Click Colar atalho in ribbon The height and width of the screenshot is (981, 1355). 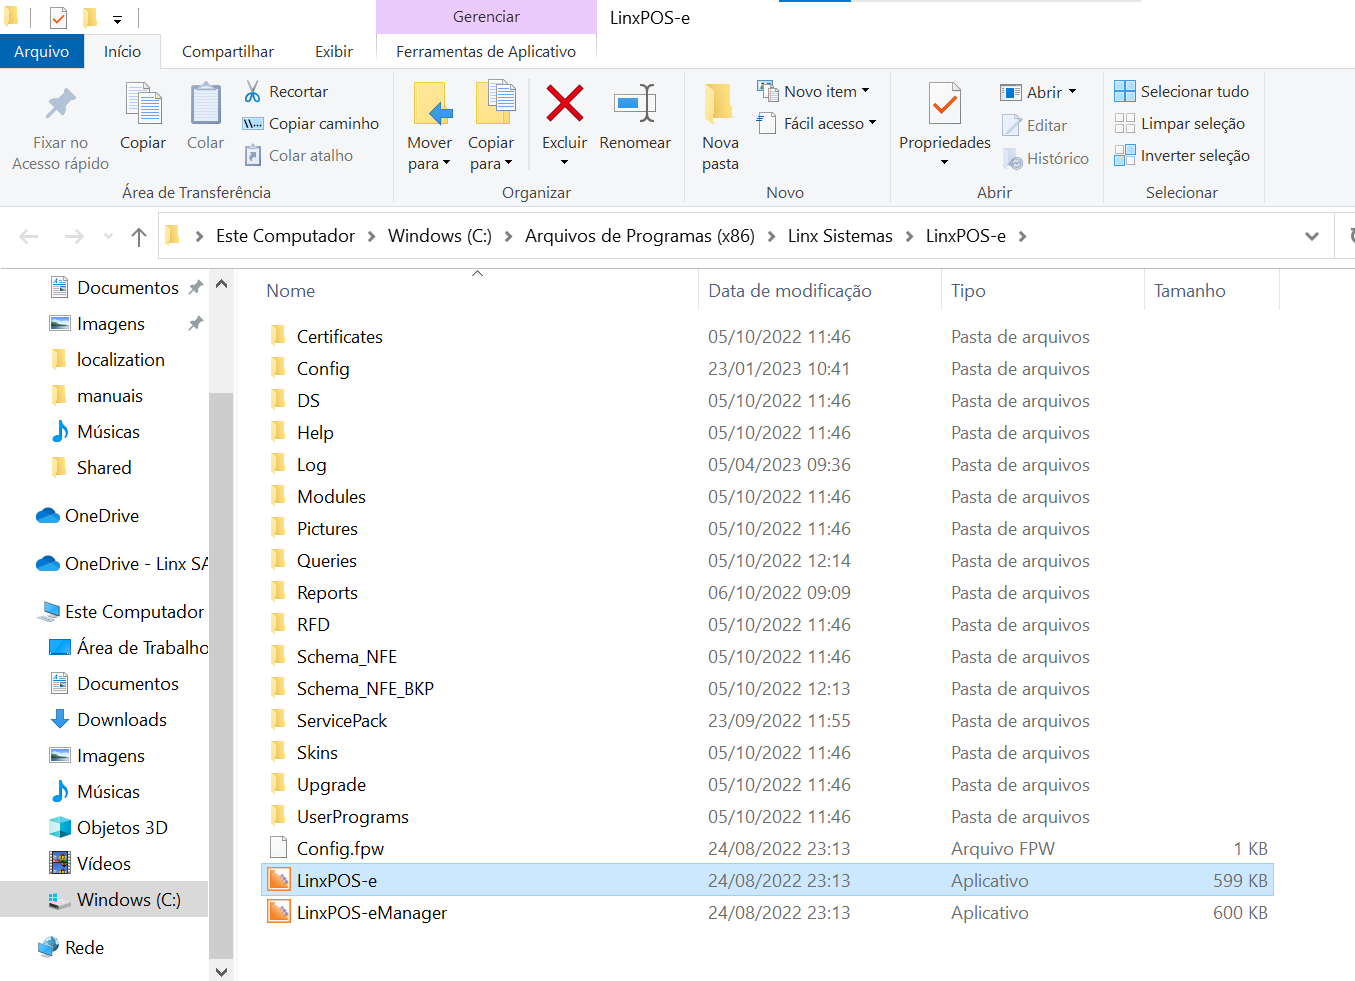click(x=298, y=155)
